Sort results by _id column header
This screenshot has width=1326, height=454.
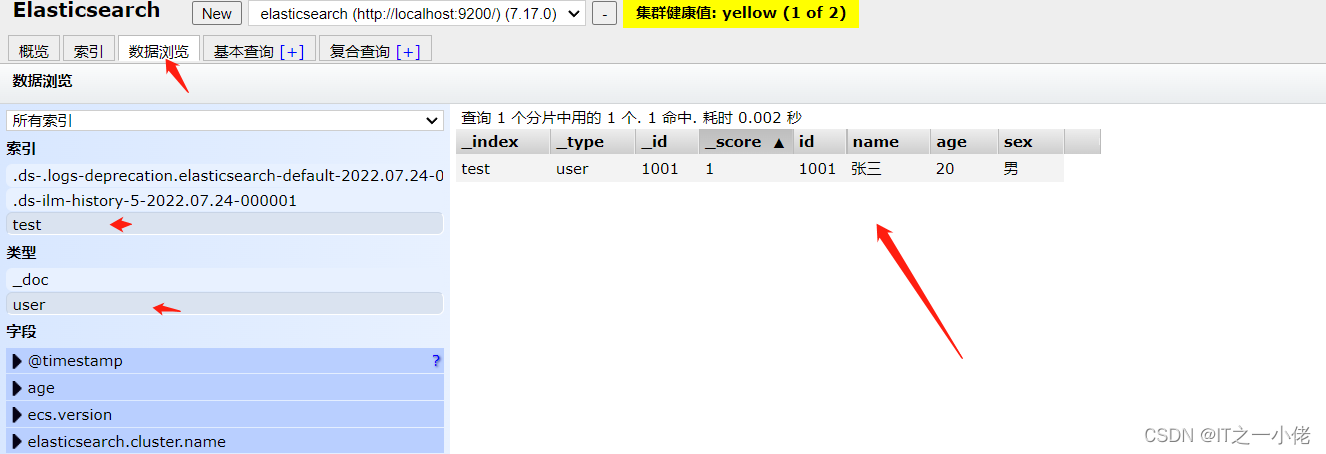(666, 142)
